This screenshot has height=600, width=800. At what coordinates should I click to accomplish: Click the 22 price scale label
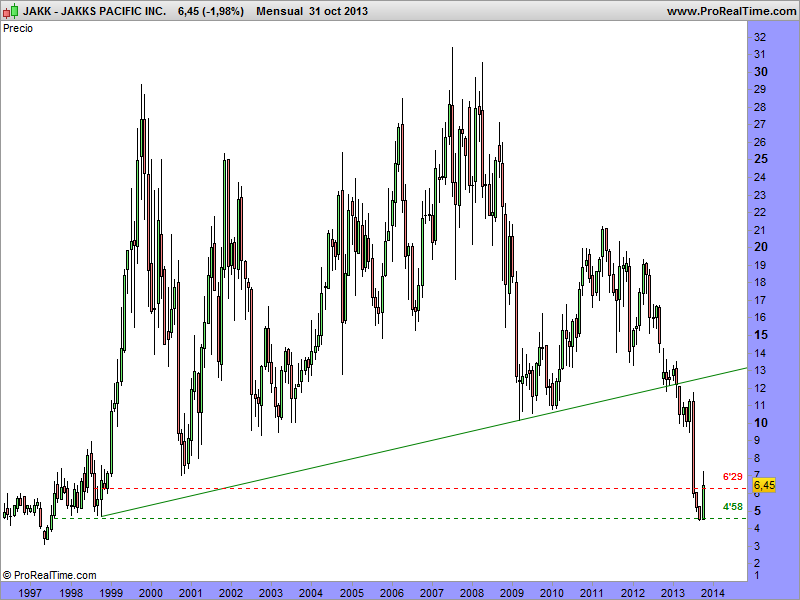pyautogui.click(x=760, y=212)
